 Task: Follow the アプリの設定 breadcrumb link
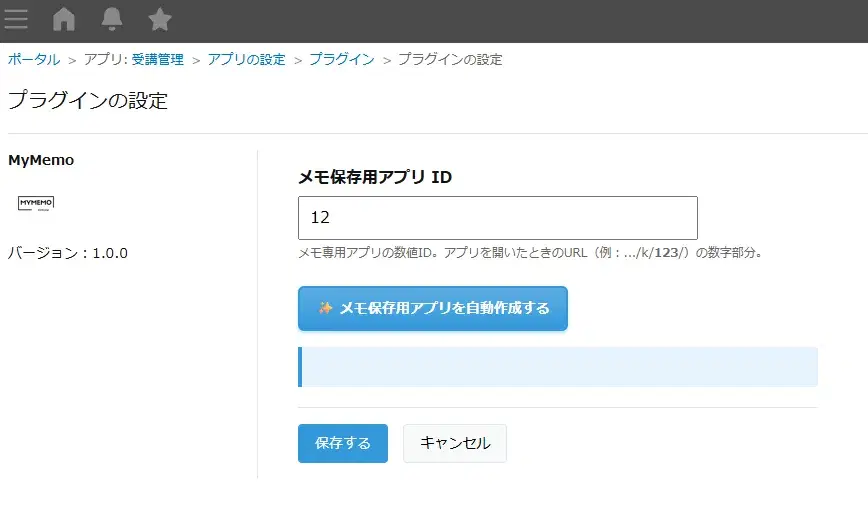(246, 59)
